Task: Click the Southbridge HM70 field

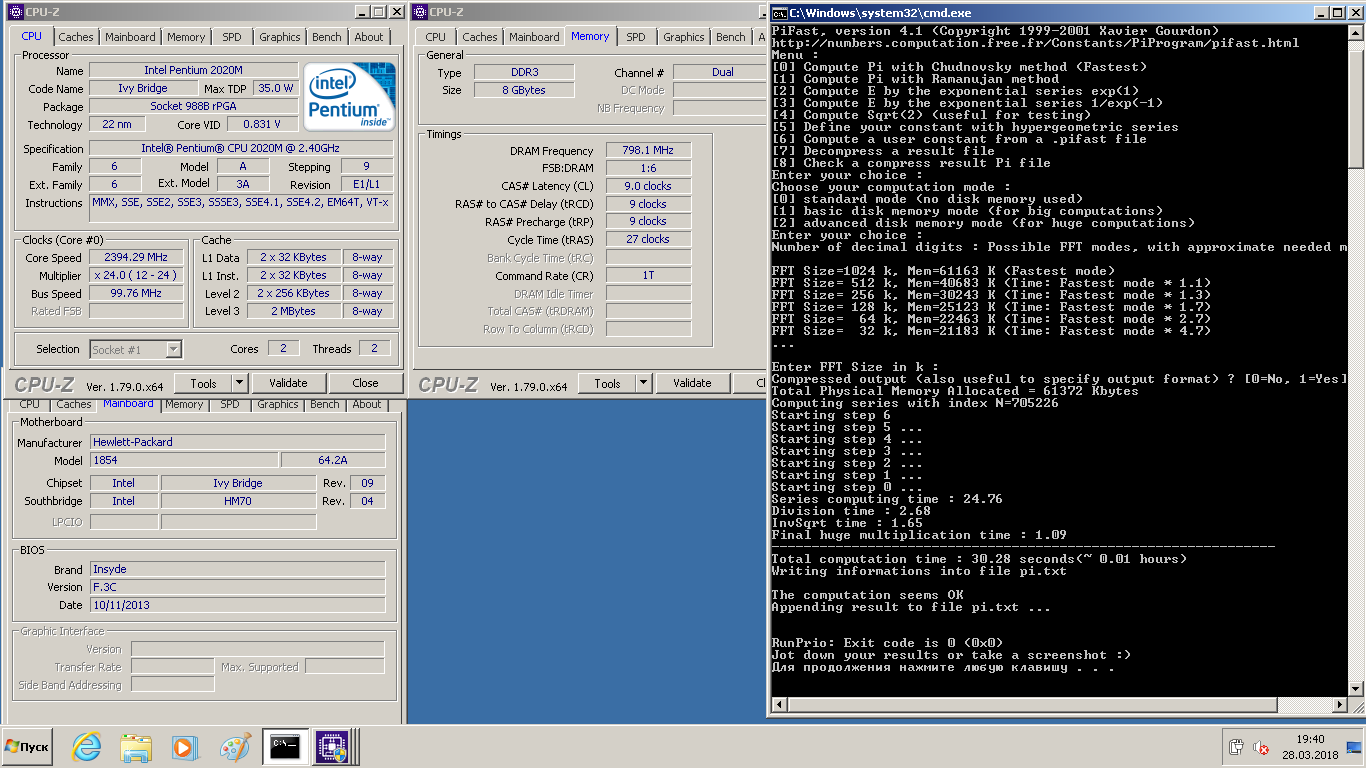Action: coord(238,501)
